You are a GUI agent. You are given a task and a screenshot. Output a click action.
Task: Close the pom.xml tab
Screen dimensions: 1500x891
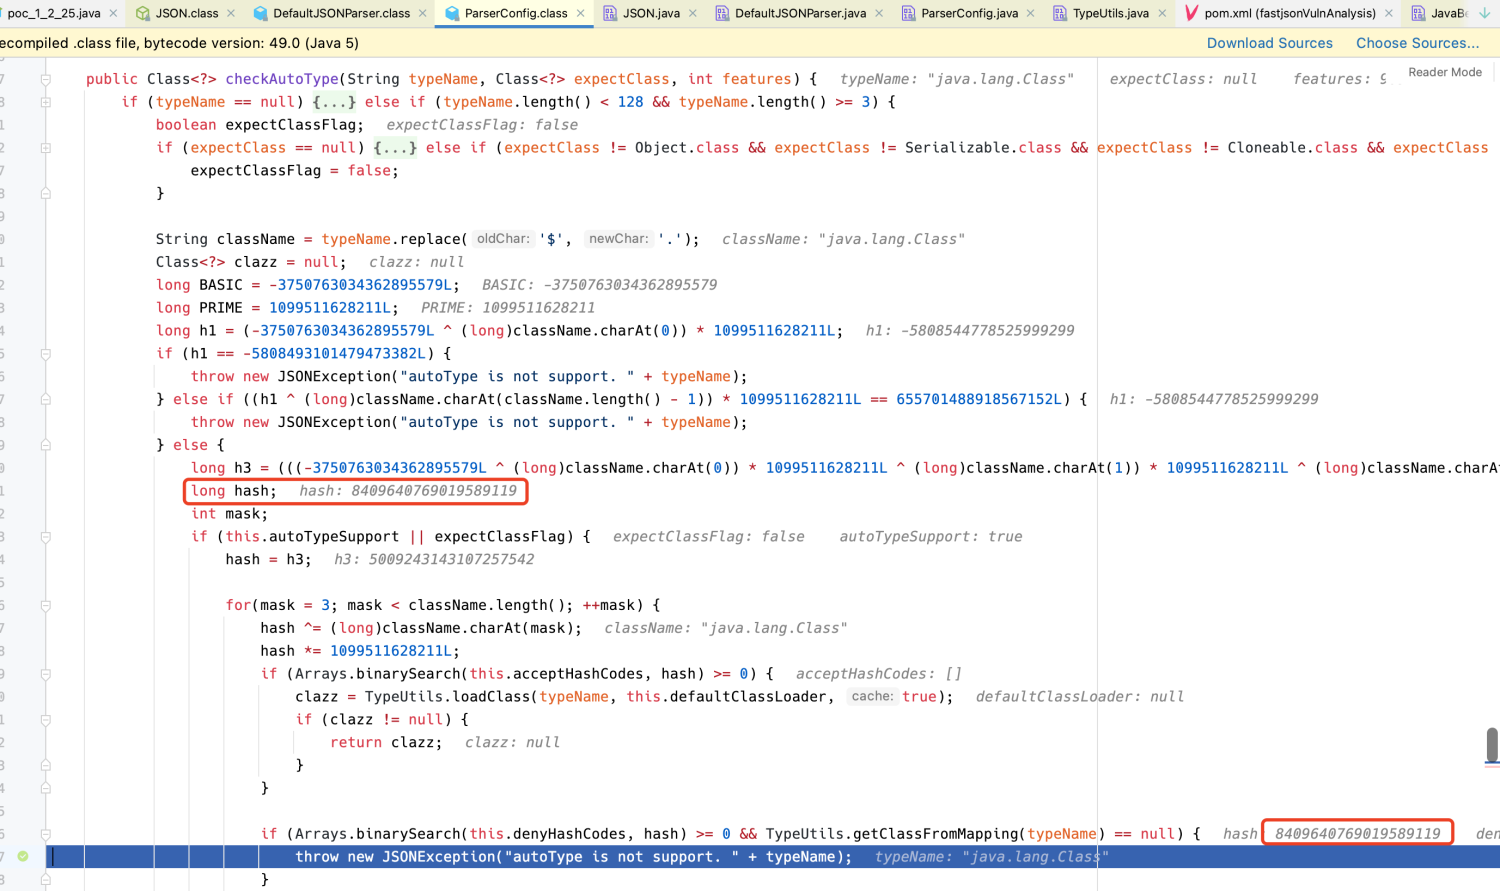point(1388,13)
